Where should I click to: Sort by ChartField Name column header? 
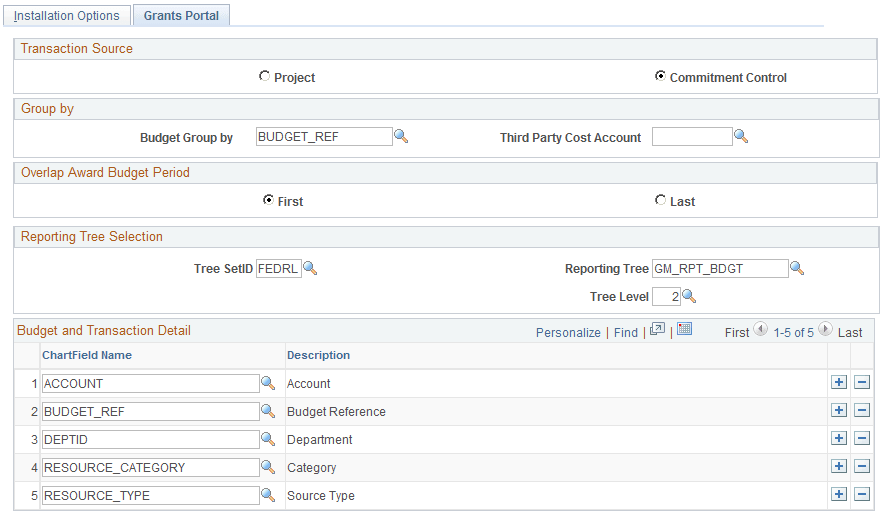coord(87,355)
